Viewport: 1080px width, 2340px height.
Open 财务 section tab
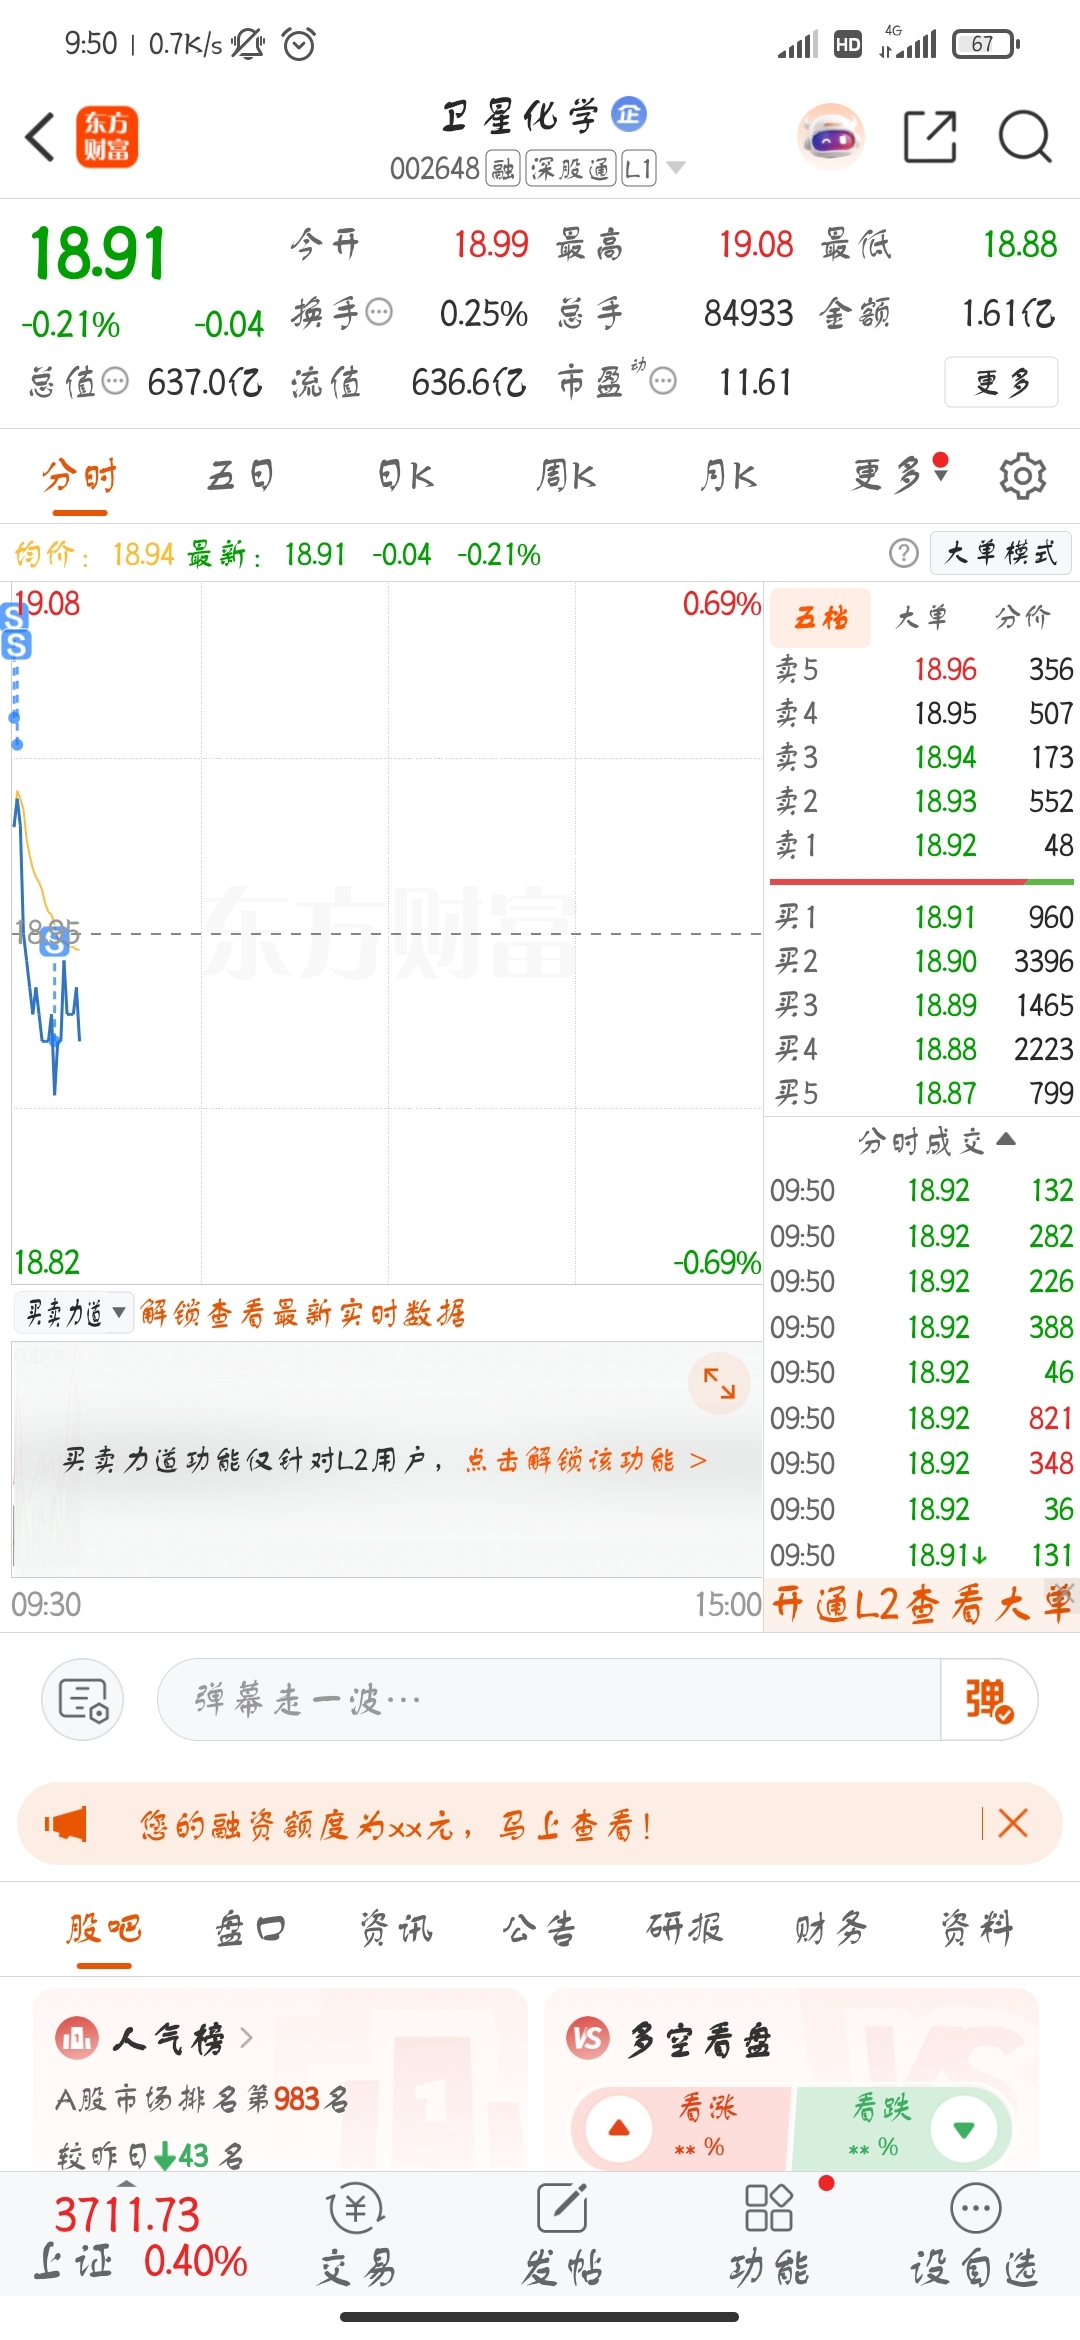coord(830,1928)
